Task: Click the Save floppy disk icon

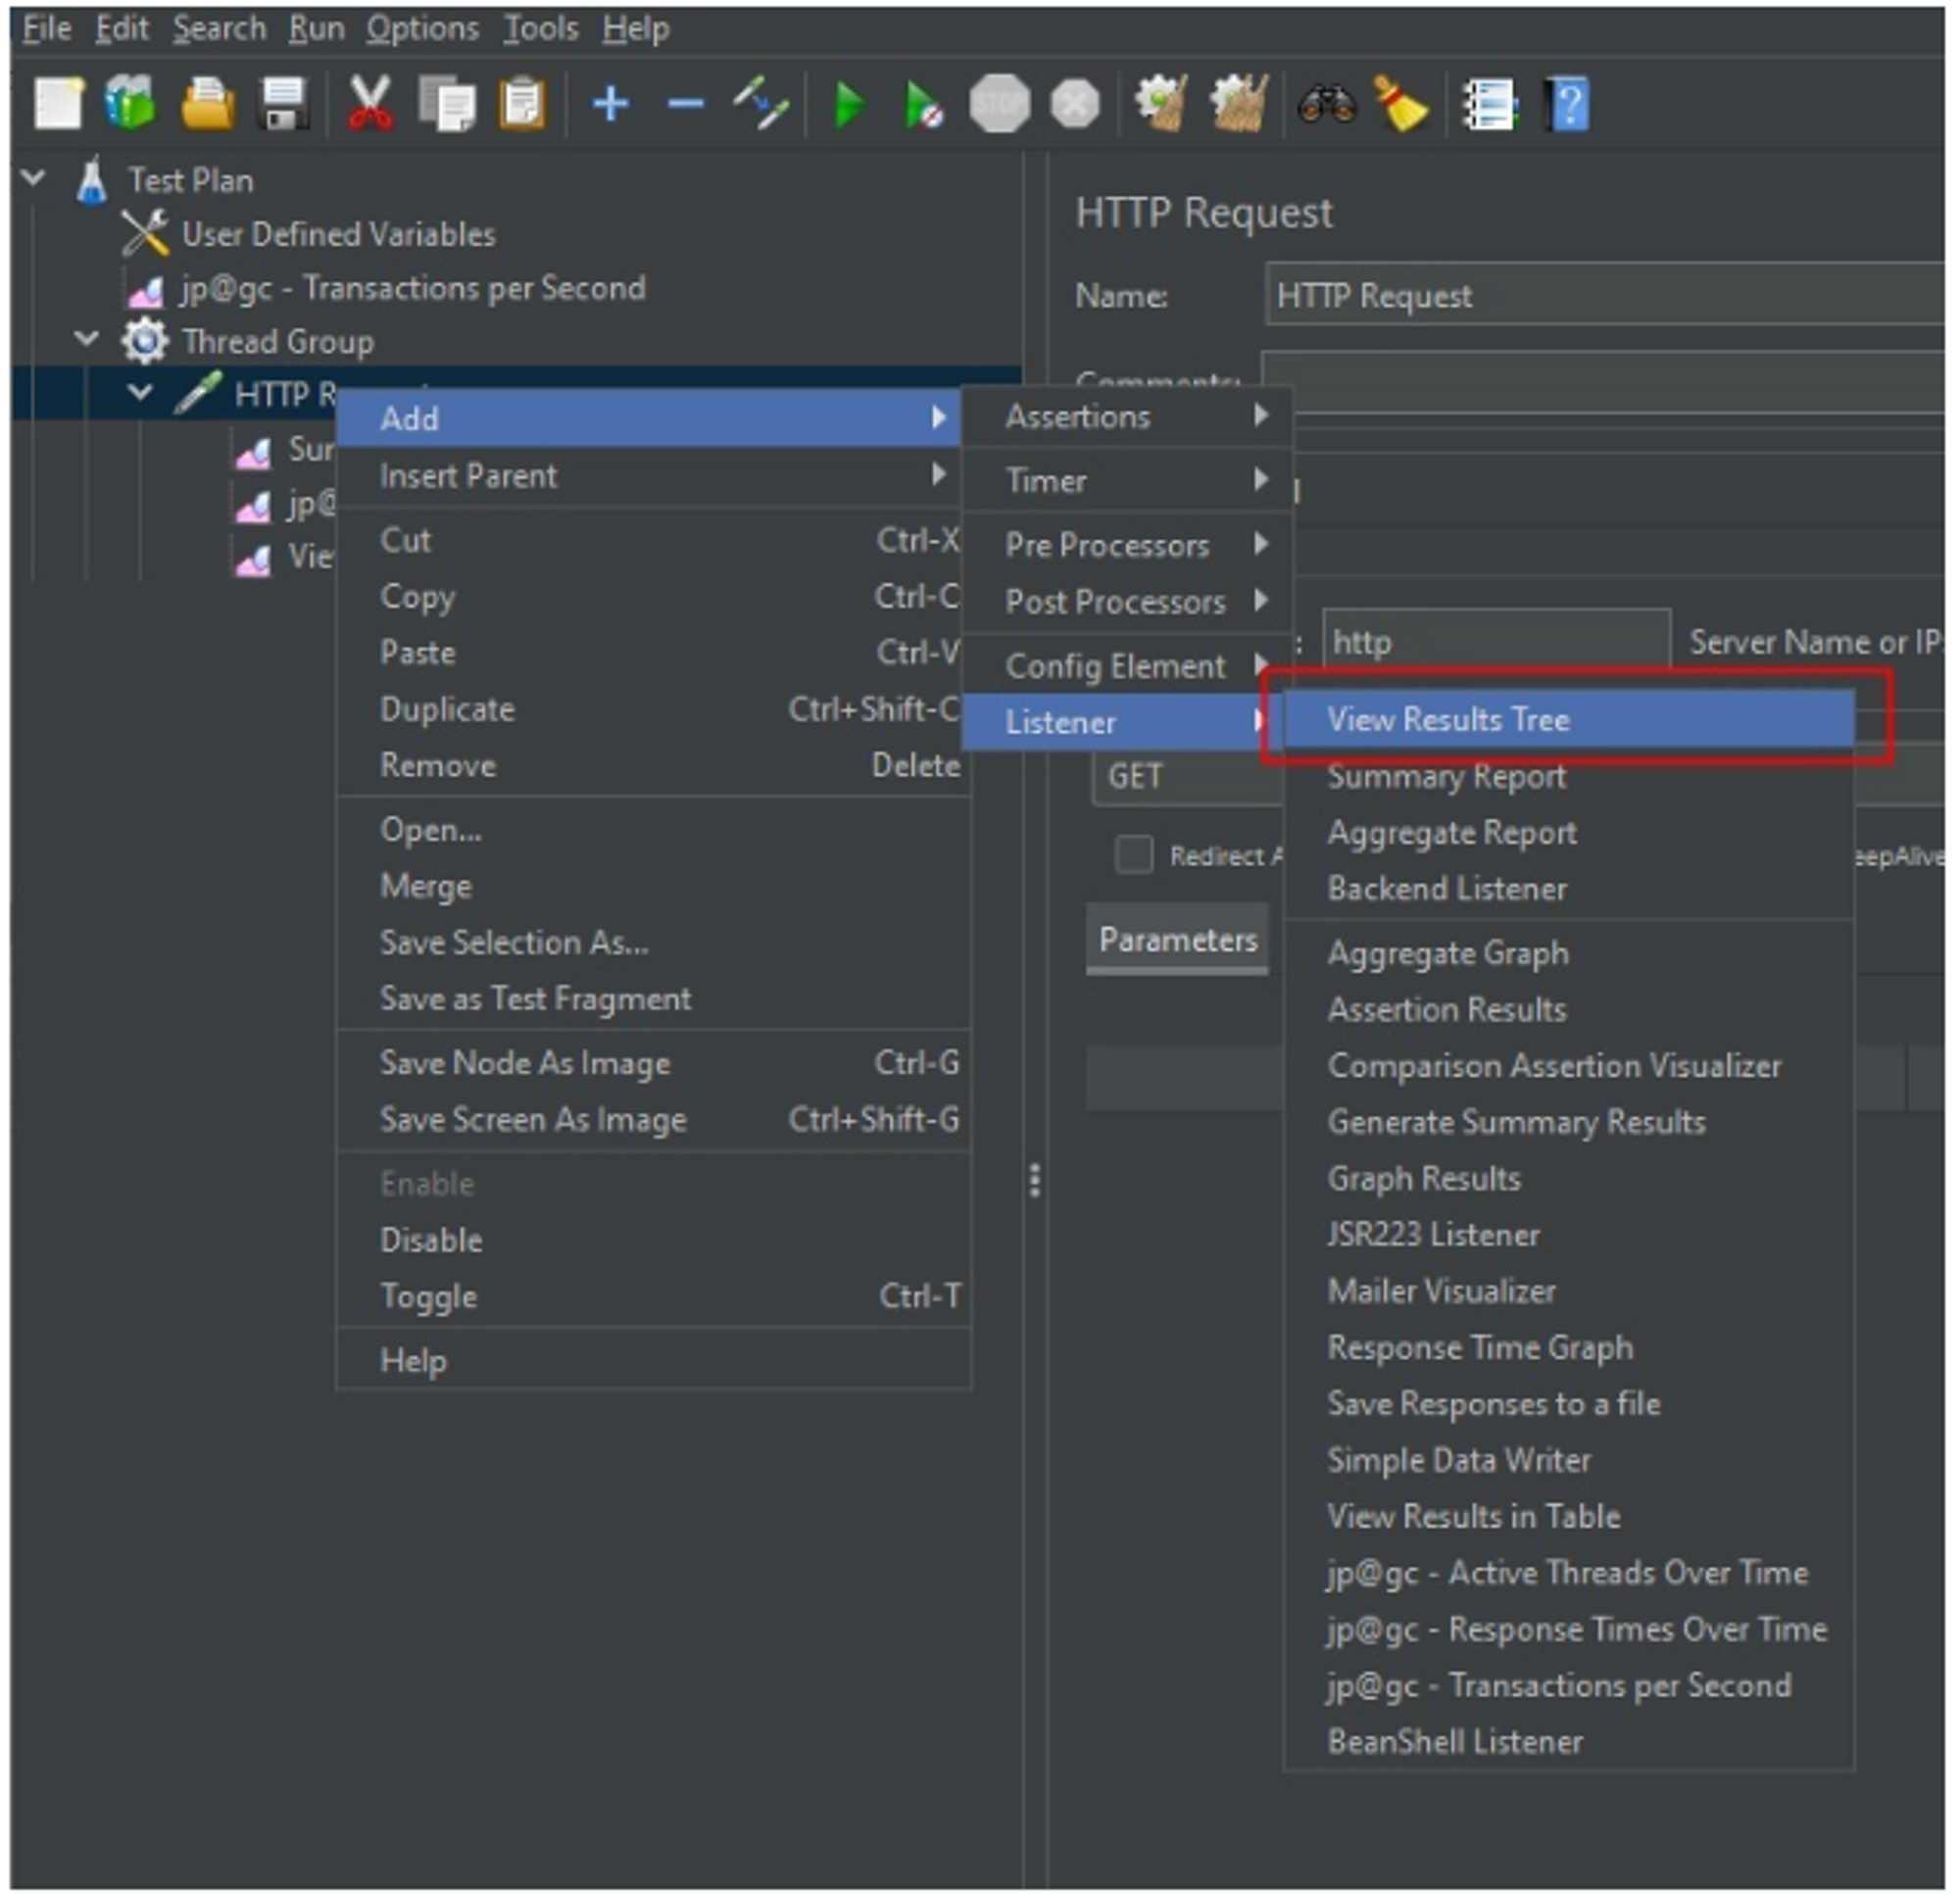Action: click(x=283, y=103)
